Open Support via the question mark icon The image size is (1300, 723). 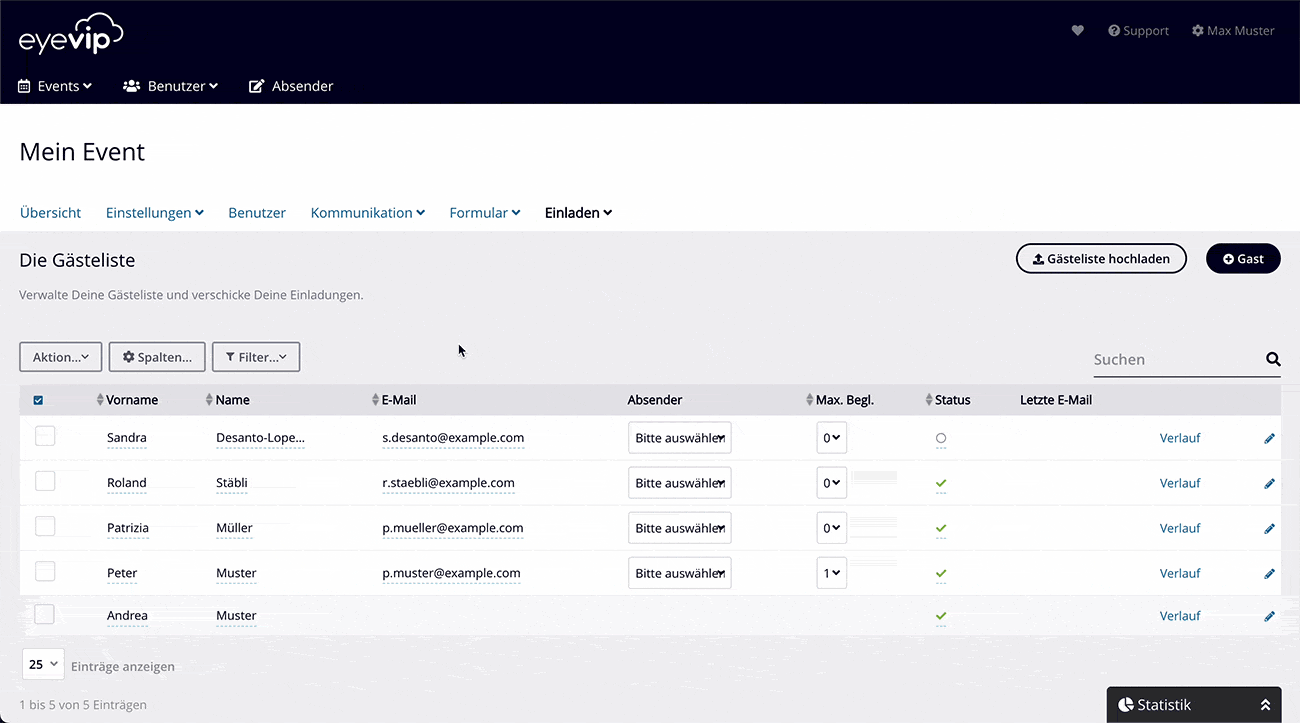point(1115,30)
